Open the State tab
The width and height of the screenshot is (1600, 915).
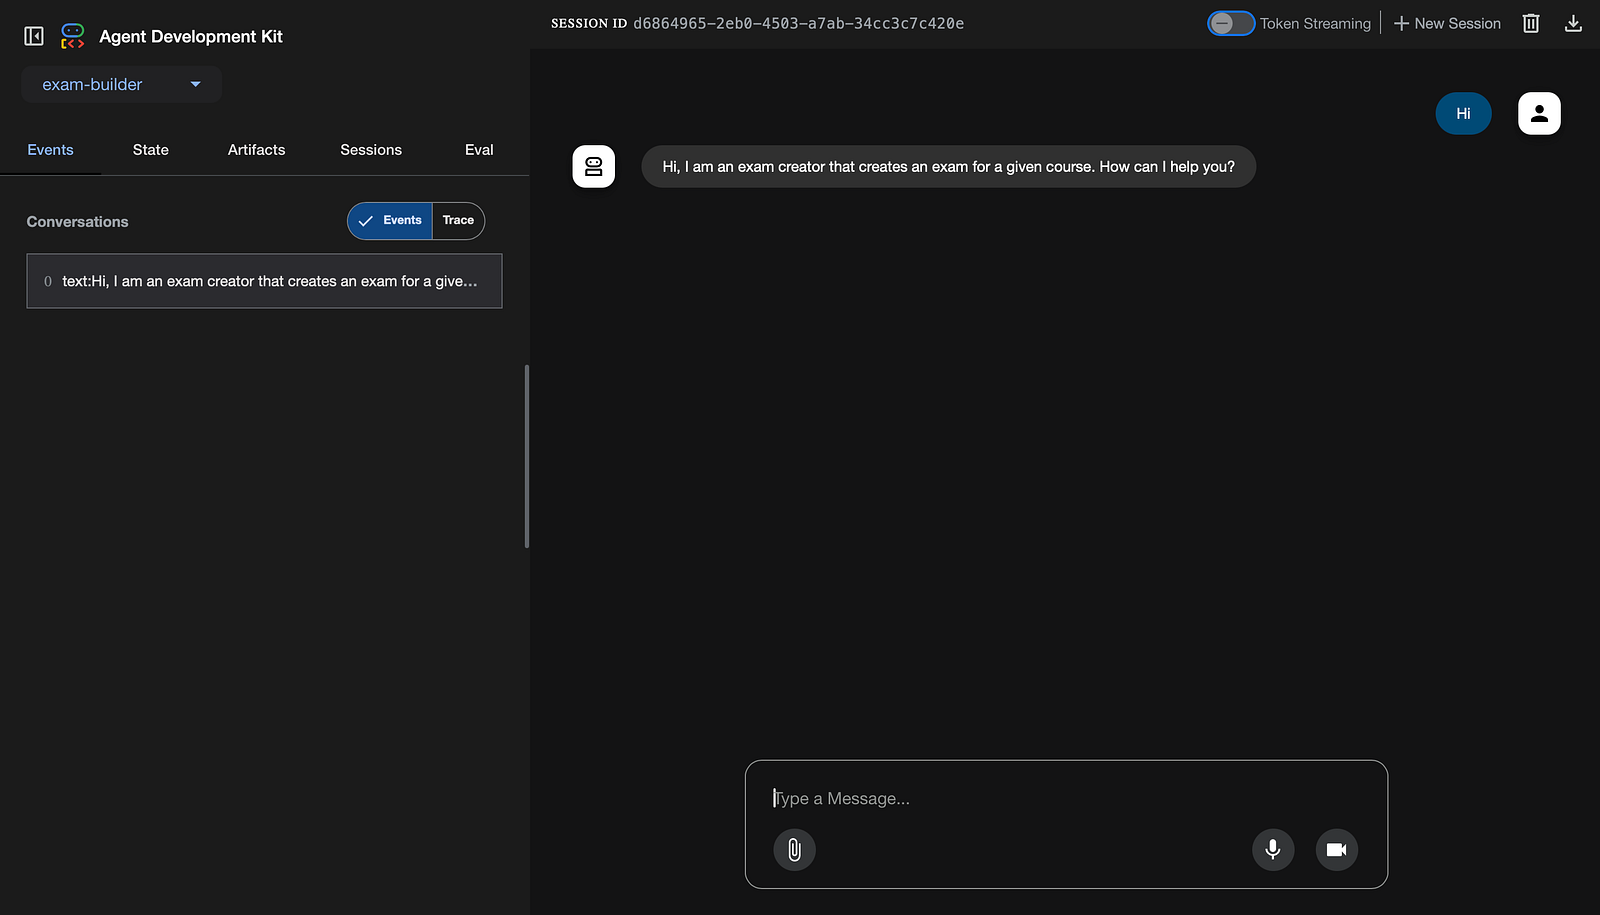pos(151,150)
